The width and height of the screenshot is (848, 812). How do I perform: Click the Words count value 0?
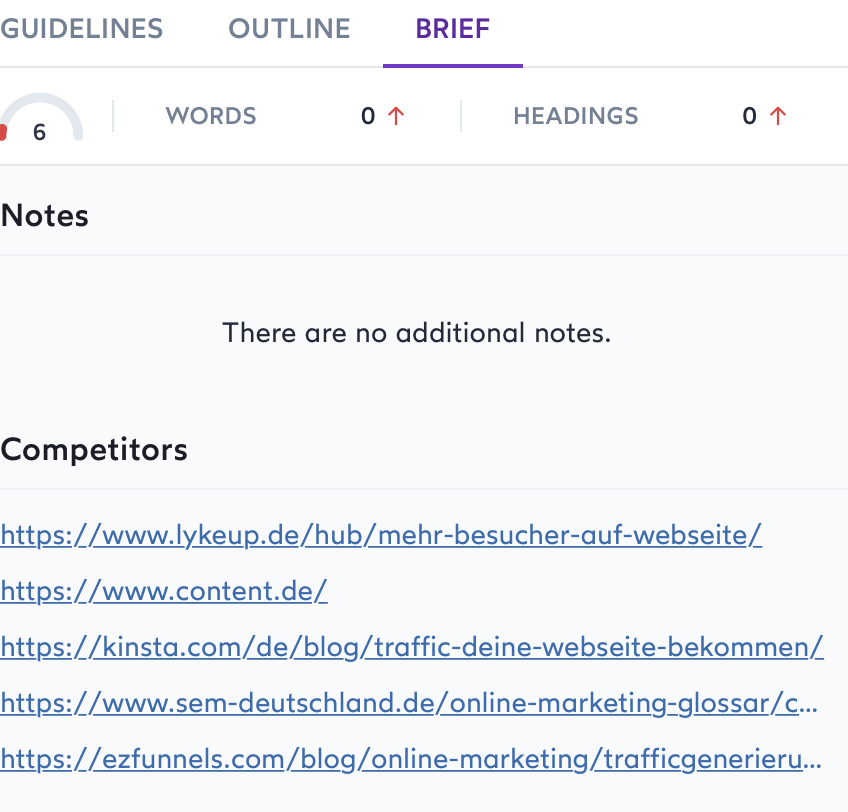point(368,116)
